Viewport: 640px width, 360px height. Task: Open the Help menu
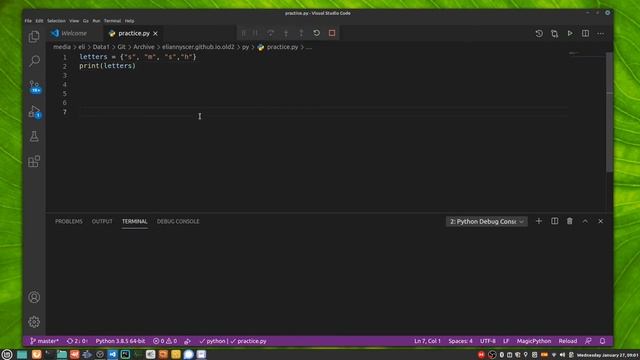pyautogui.click(x=129, y=21)
